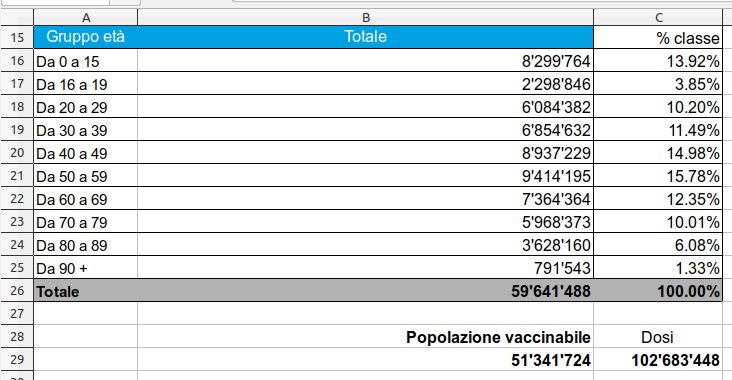Click the 15.78% percentage cell
The image size is (732, 380).
pyautogui.click(x=658, y=176)
